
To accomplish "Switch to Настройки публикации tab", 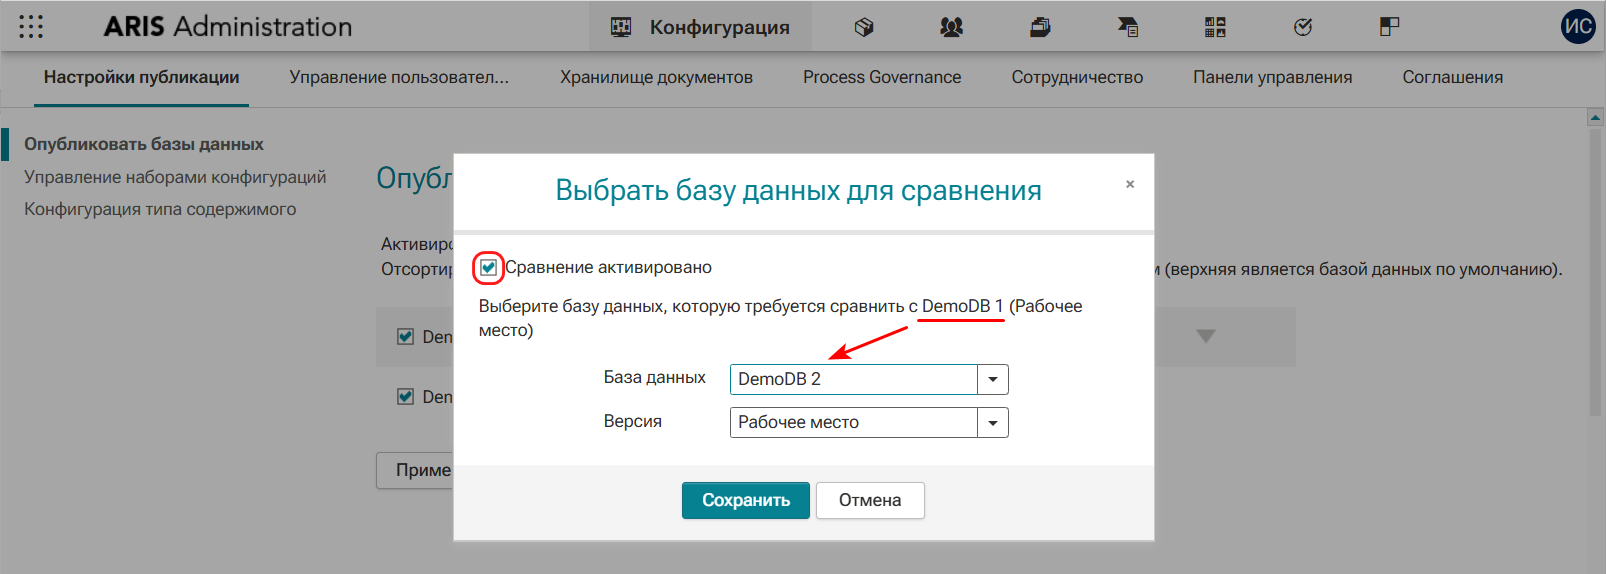I will click(141, 78).
